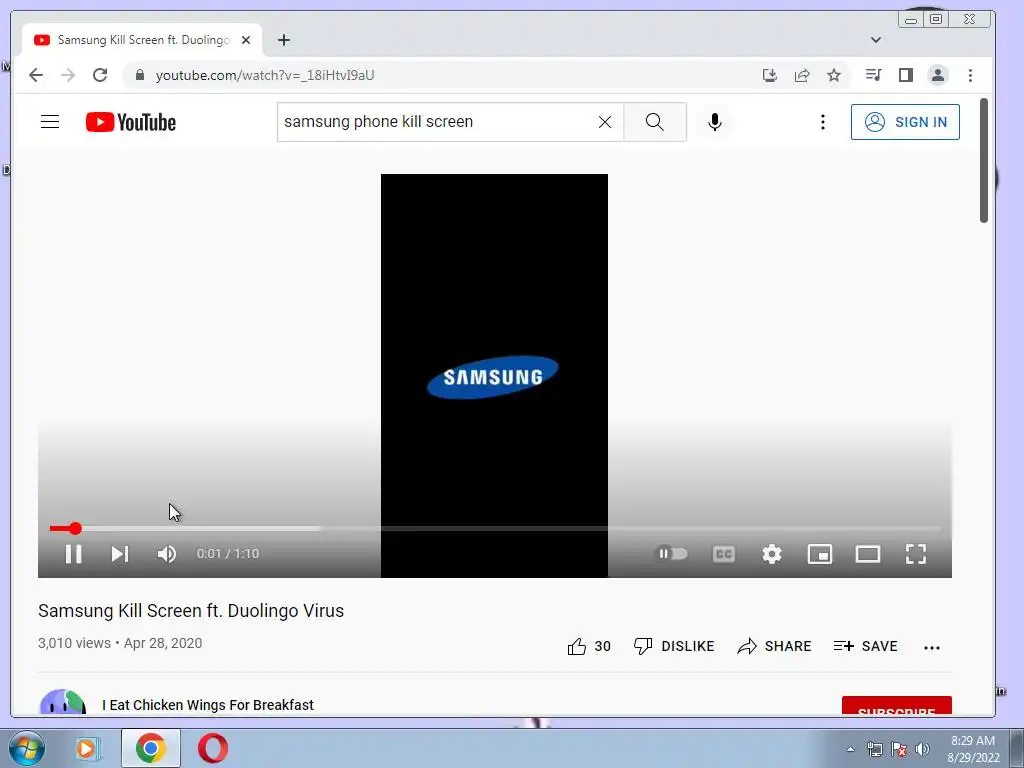Screen dimensions: 1024x768
Task: Expand the tab search chevron
Action: click(876, 40)
